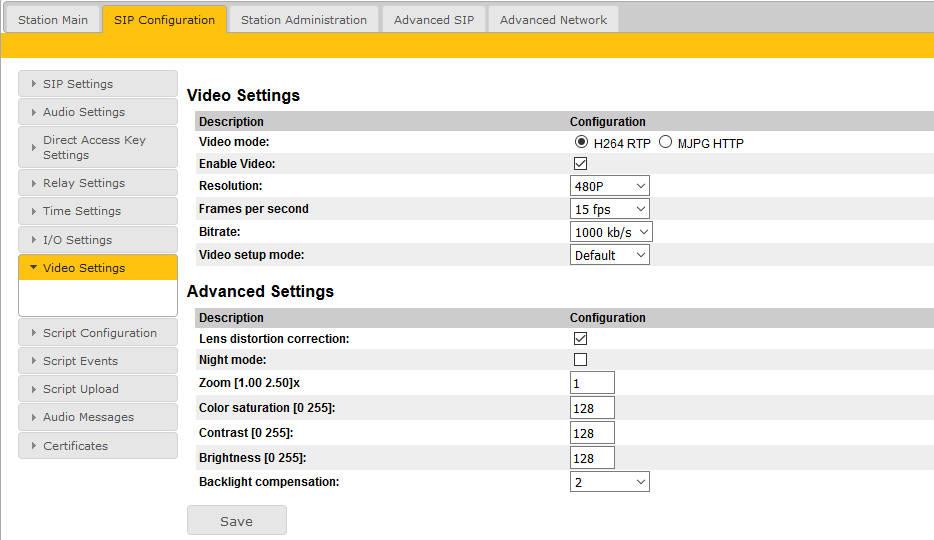Collapse the Video Settings sidebar section
The width and height of the screenshot is (934, 540).
tap(97, 268)
